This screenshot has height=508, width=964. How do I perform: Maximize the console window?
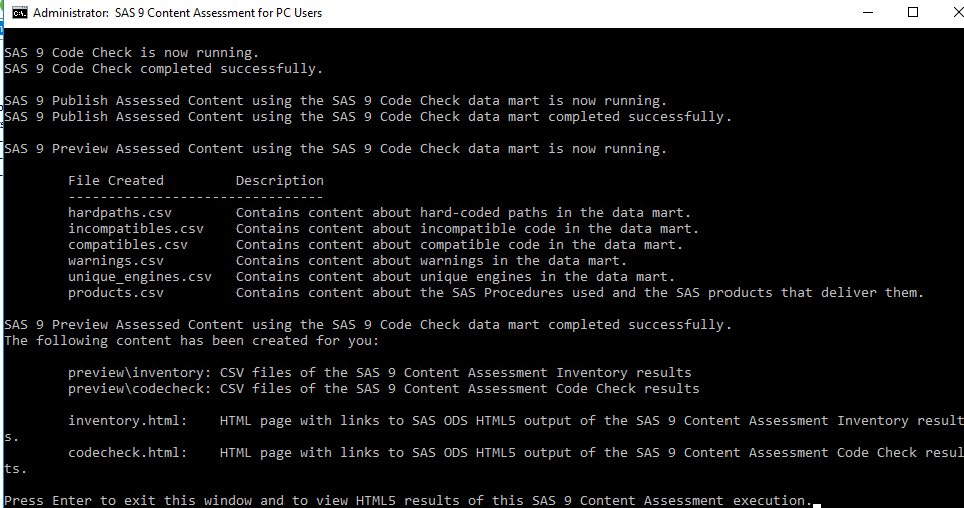point(912,13)
